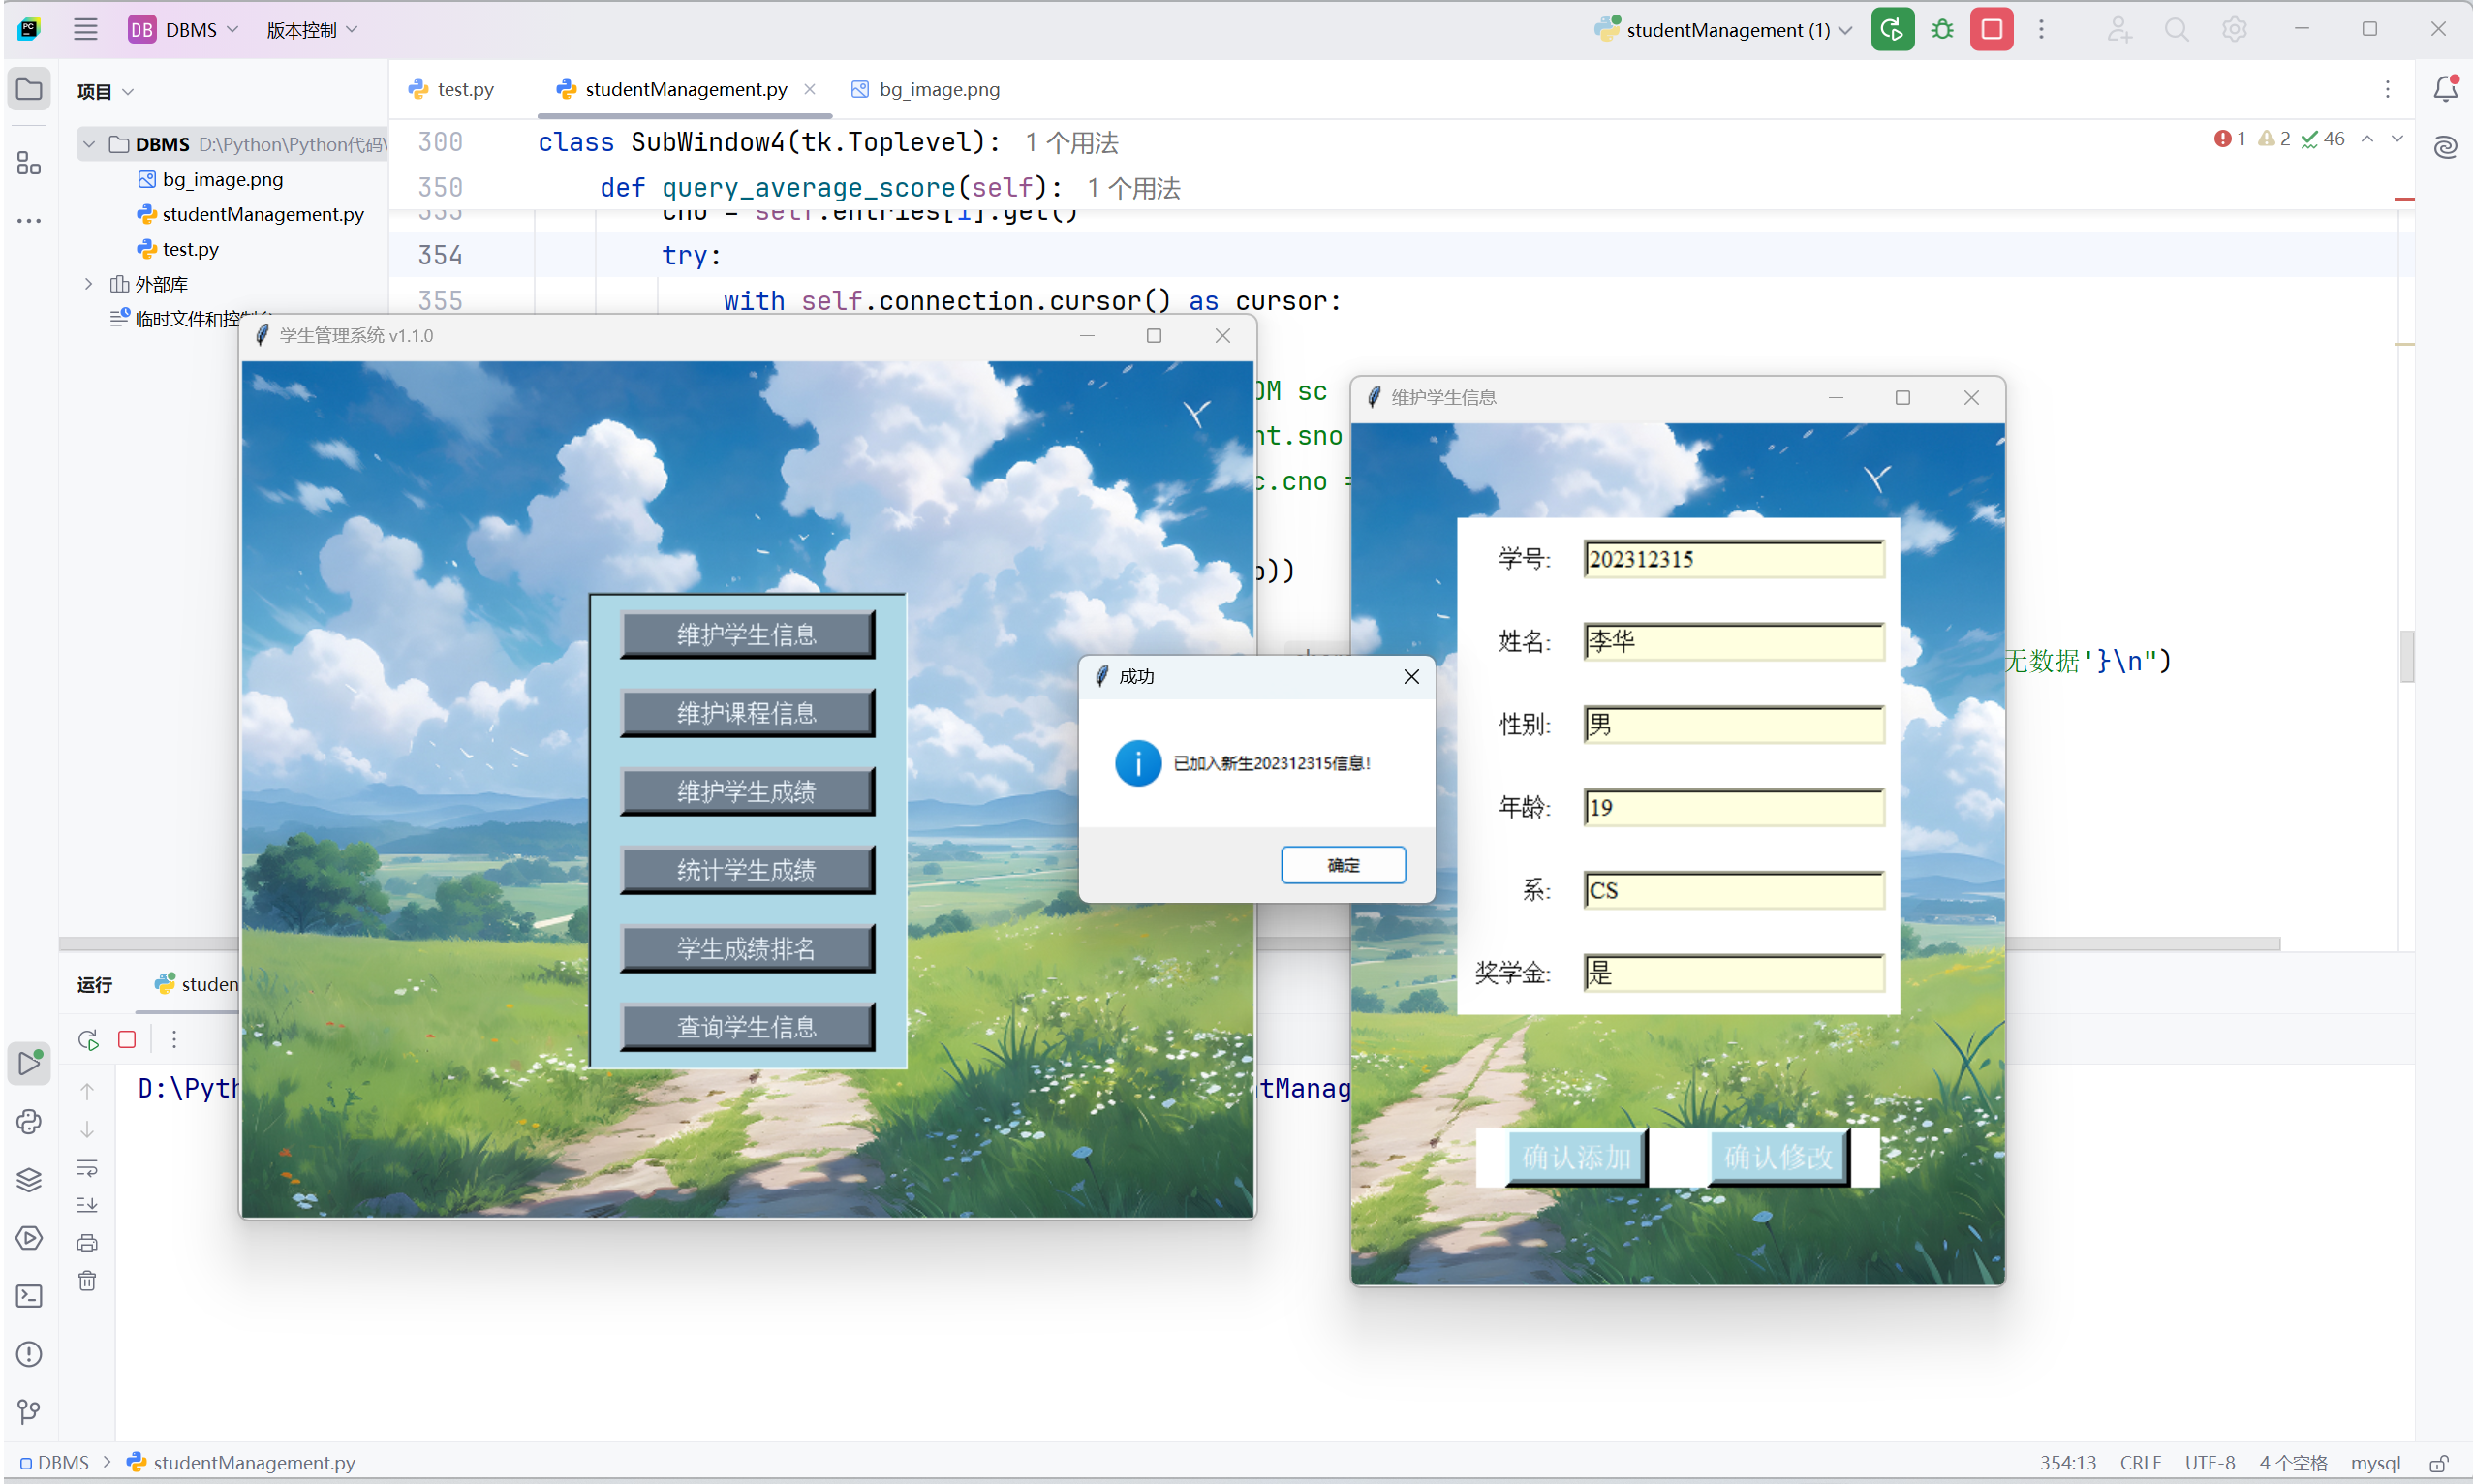2473x1484 pixels.
Task: Click 确定 in the success dialog
Action: (x=1342, y=865)
